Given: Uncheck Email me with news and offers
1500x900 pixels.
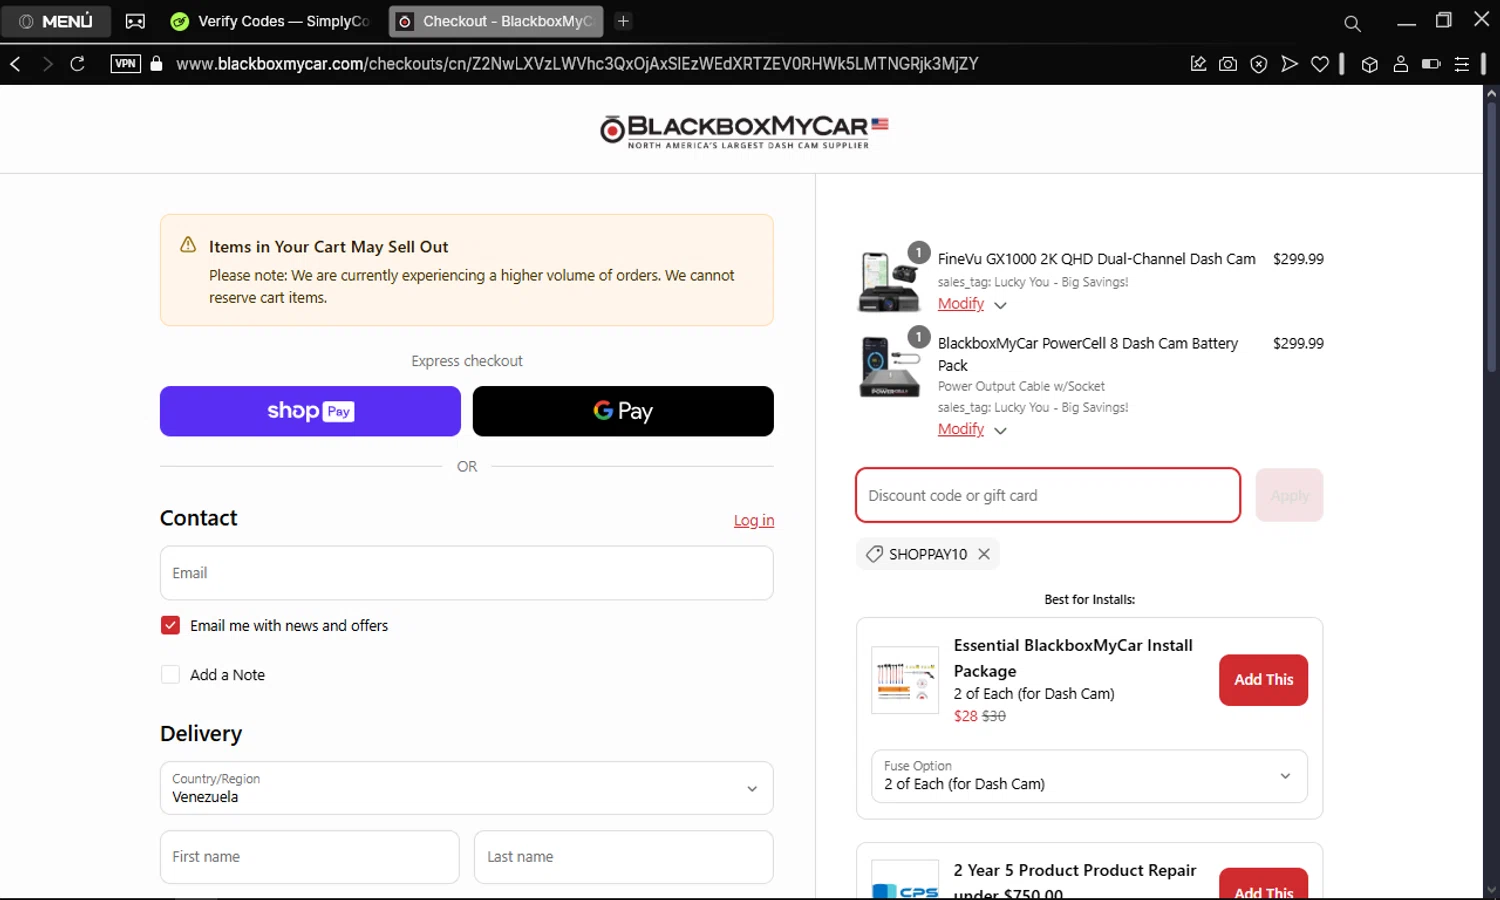Looking at the screenshot, I should point(170,625).
